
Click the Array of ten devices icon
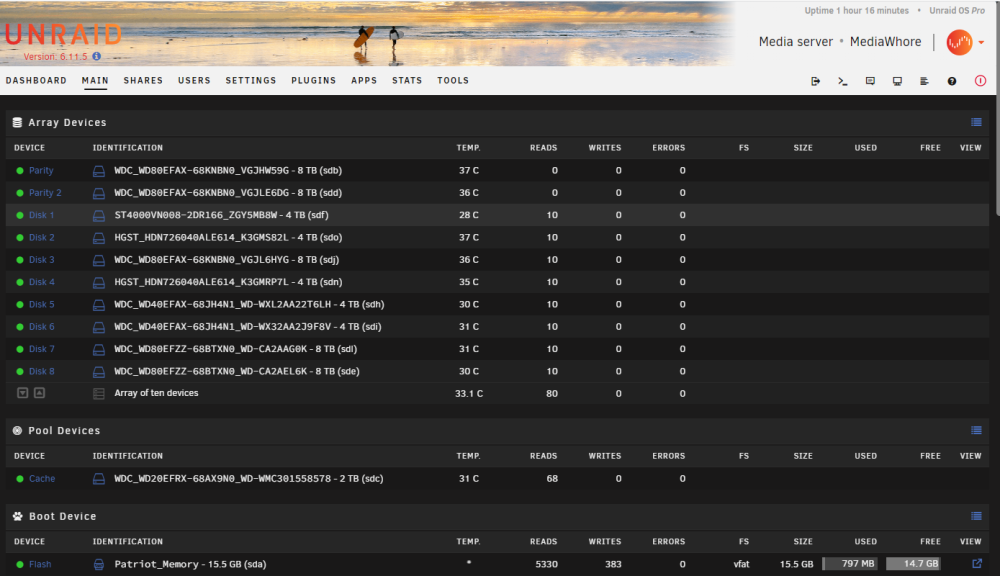(x=99, y=394)
